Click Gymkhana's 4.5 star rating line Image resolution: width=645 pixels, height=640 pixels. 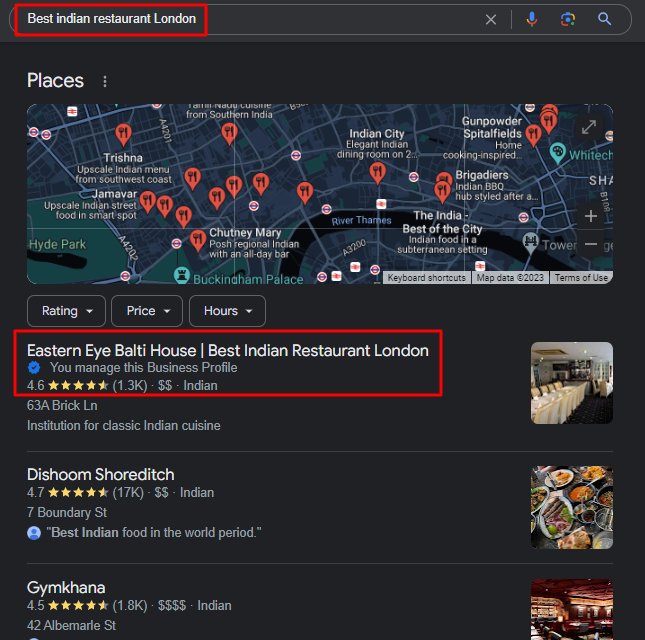tap(129, 606)
